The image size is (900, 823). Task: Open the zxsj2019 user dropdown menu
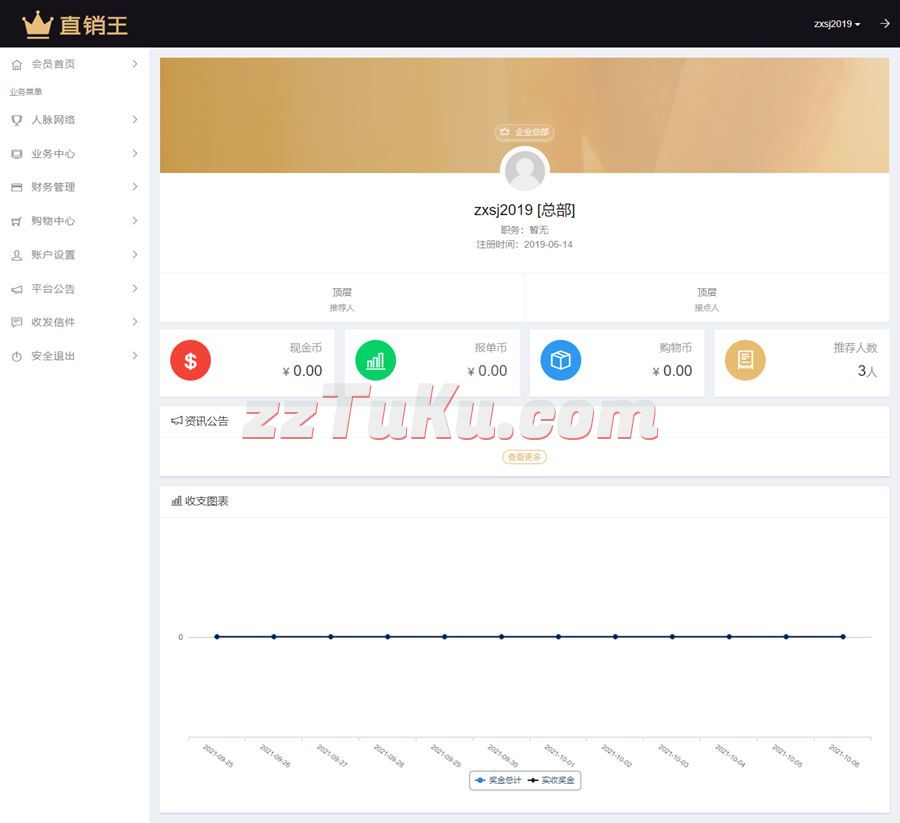(x=837, y=24)
